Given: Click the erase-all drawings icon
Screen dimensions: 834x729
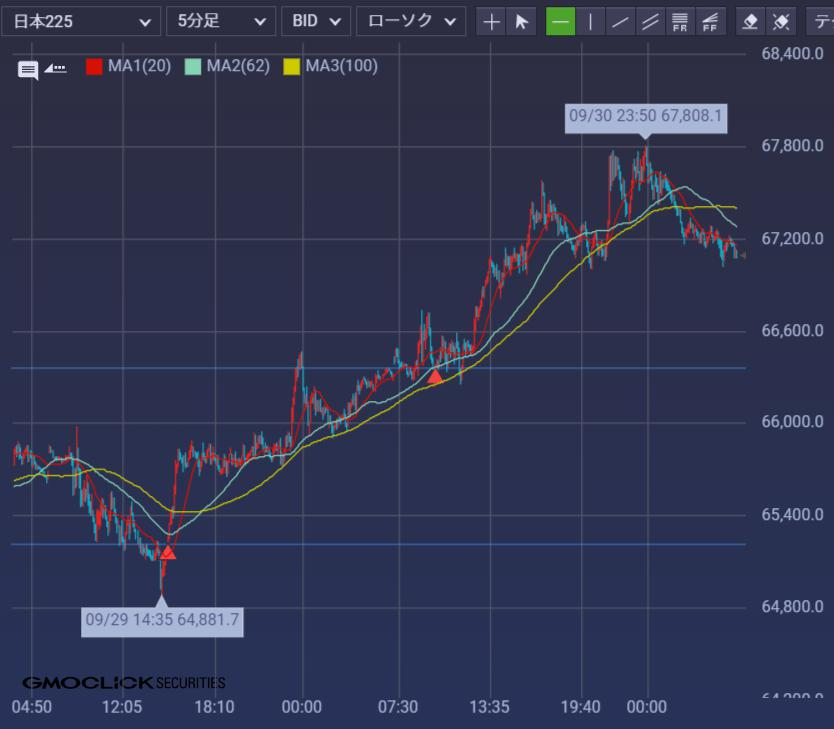Looking at the screenshot, I should tap(781, 22).
